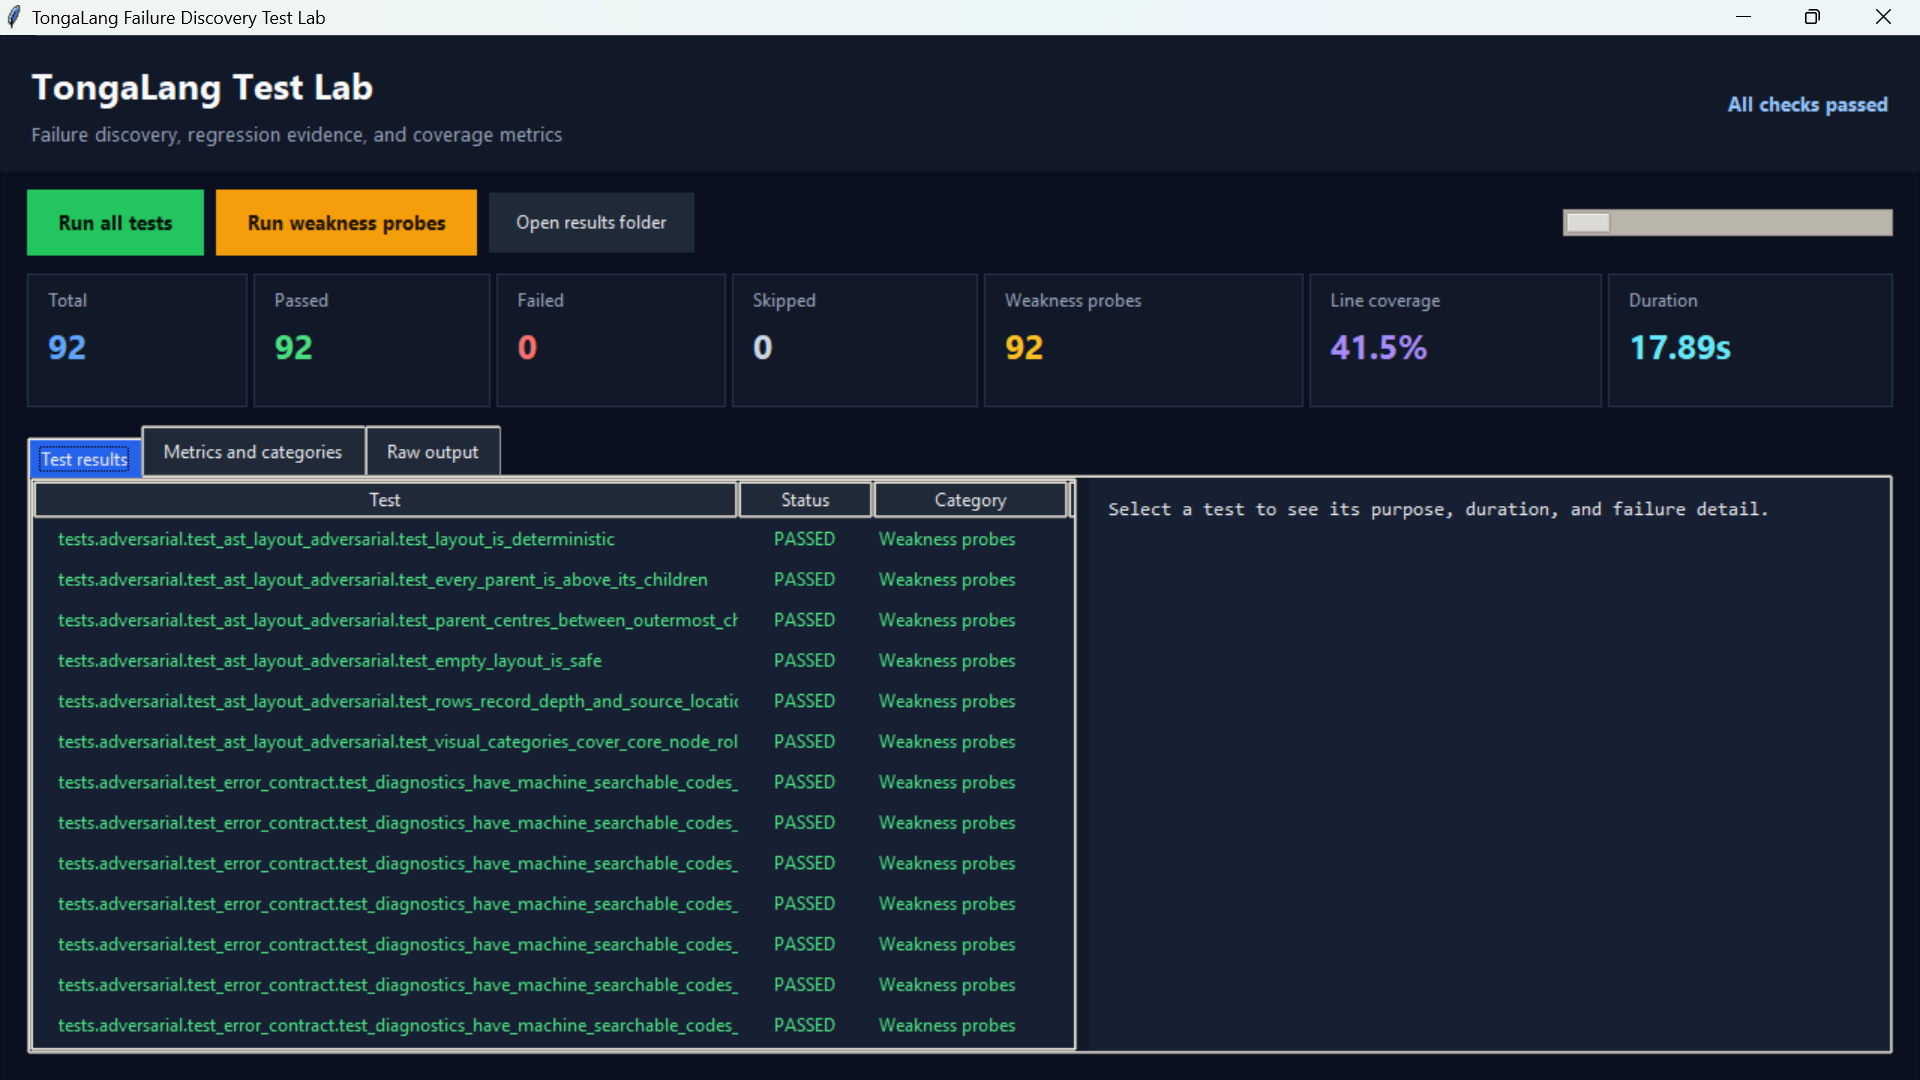
Task: Click the Duration 17.89s card
Action: tap(1750, 340)
